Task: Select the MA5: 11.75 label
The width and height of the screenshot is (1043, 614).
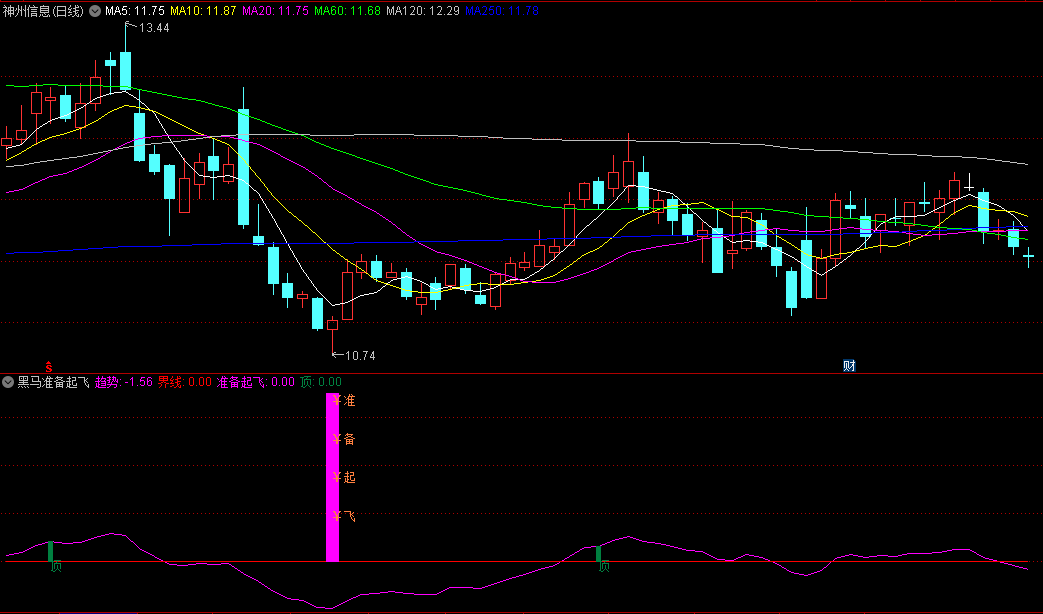Action: 134,11
